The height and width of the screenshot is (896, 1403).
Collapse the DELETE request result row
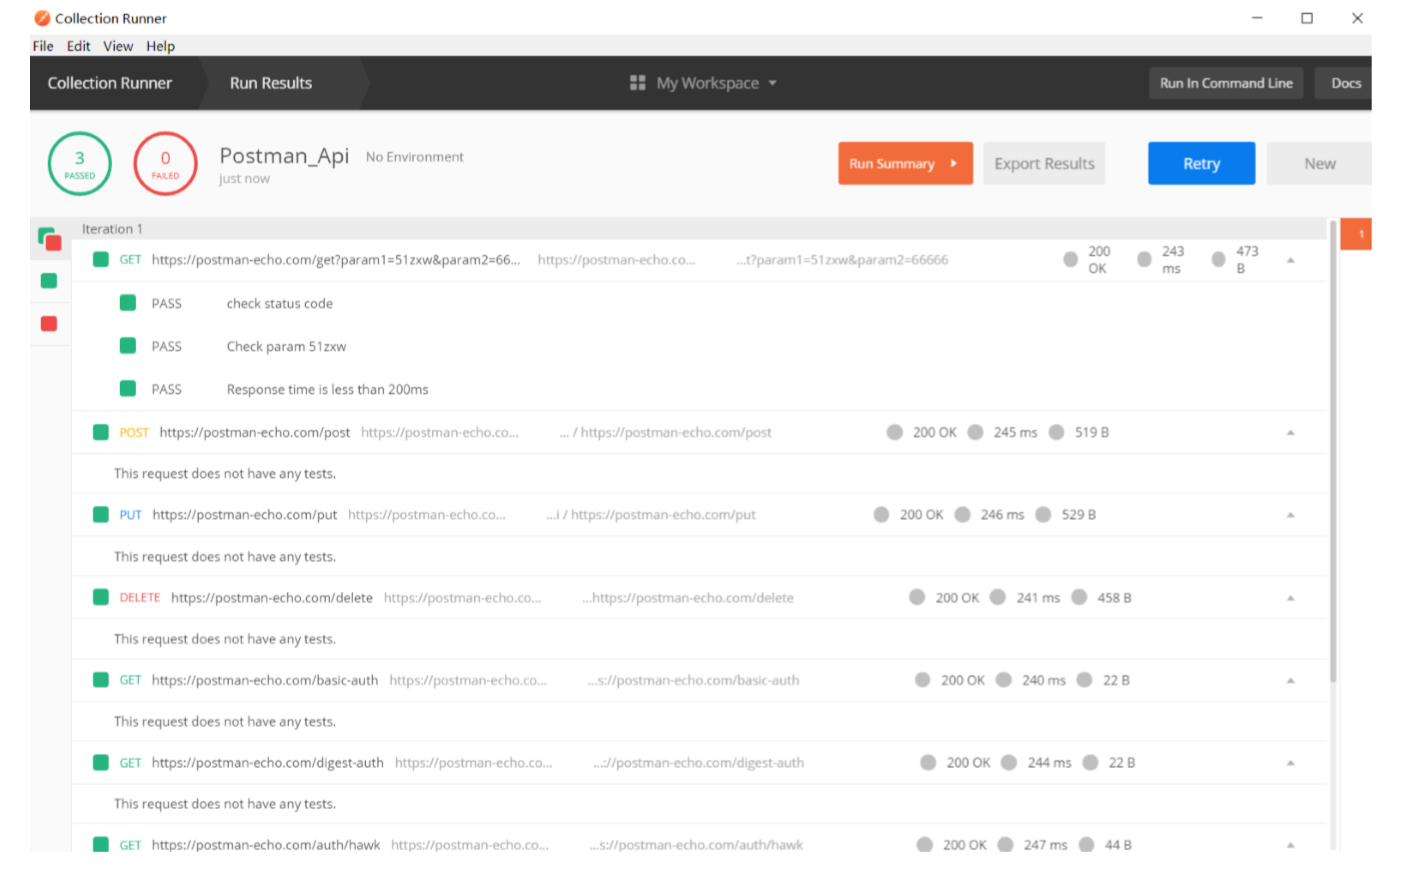[1290, 598]
